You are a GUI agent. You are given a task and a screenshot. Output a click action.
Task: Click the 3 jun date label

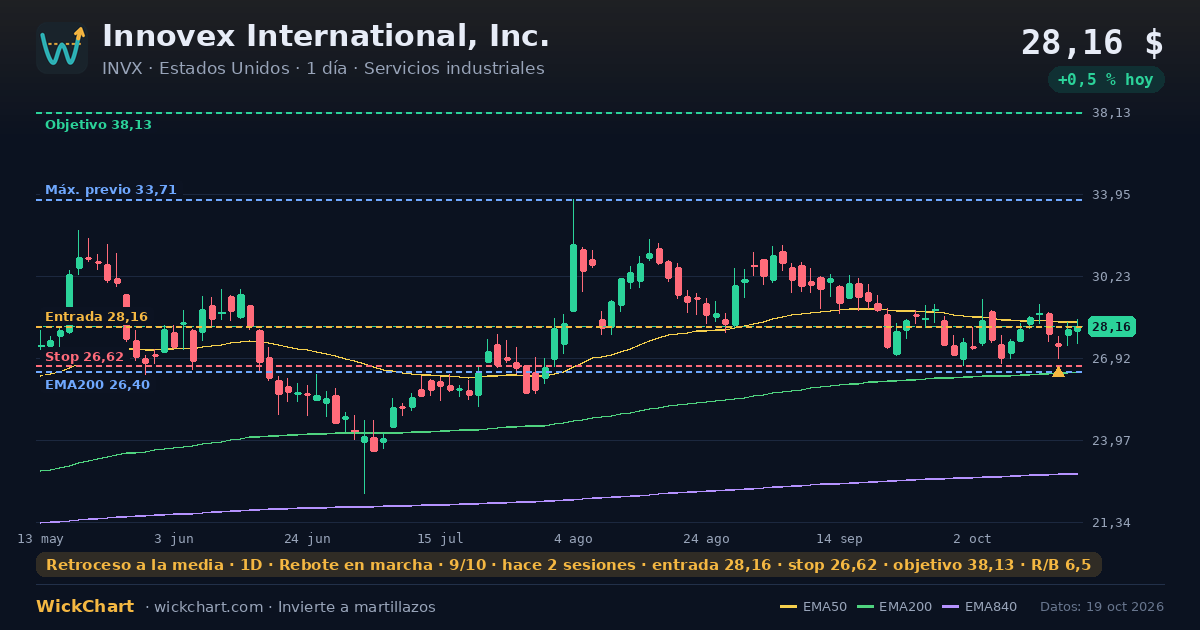click(x=174, y=539)
